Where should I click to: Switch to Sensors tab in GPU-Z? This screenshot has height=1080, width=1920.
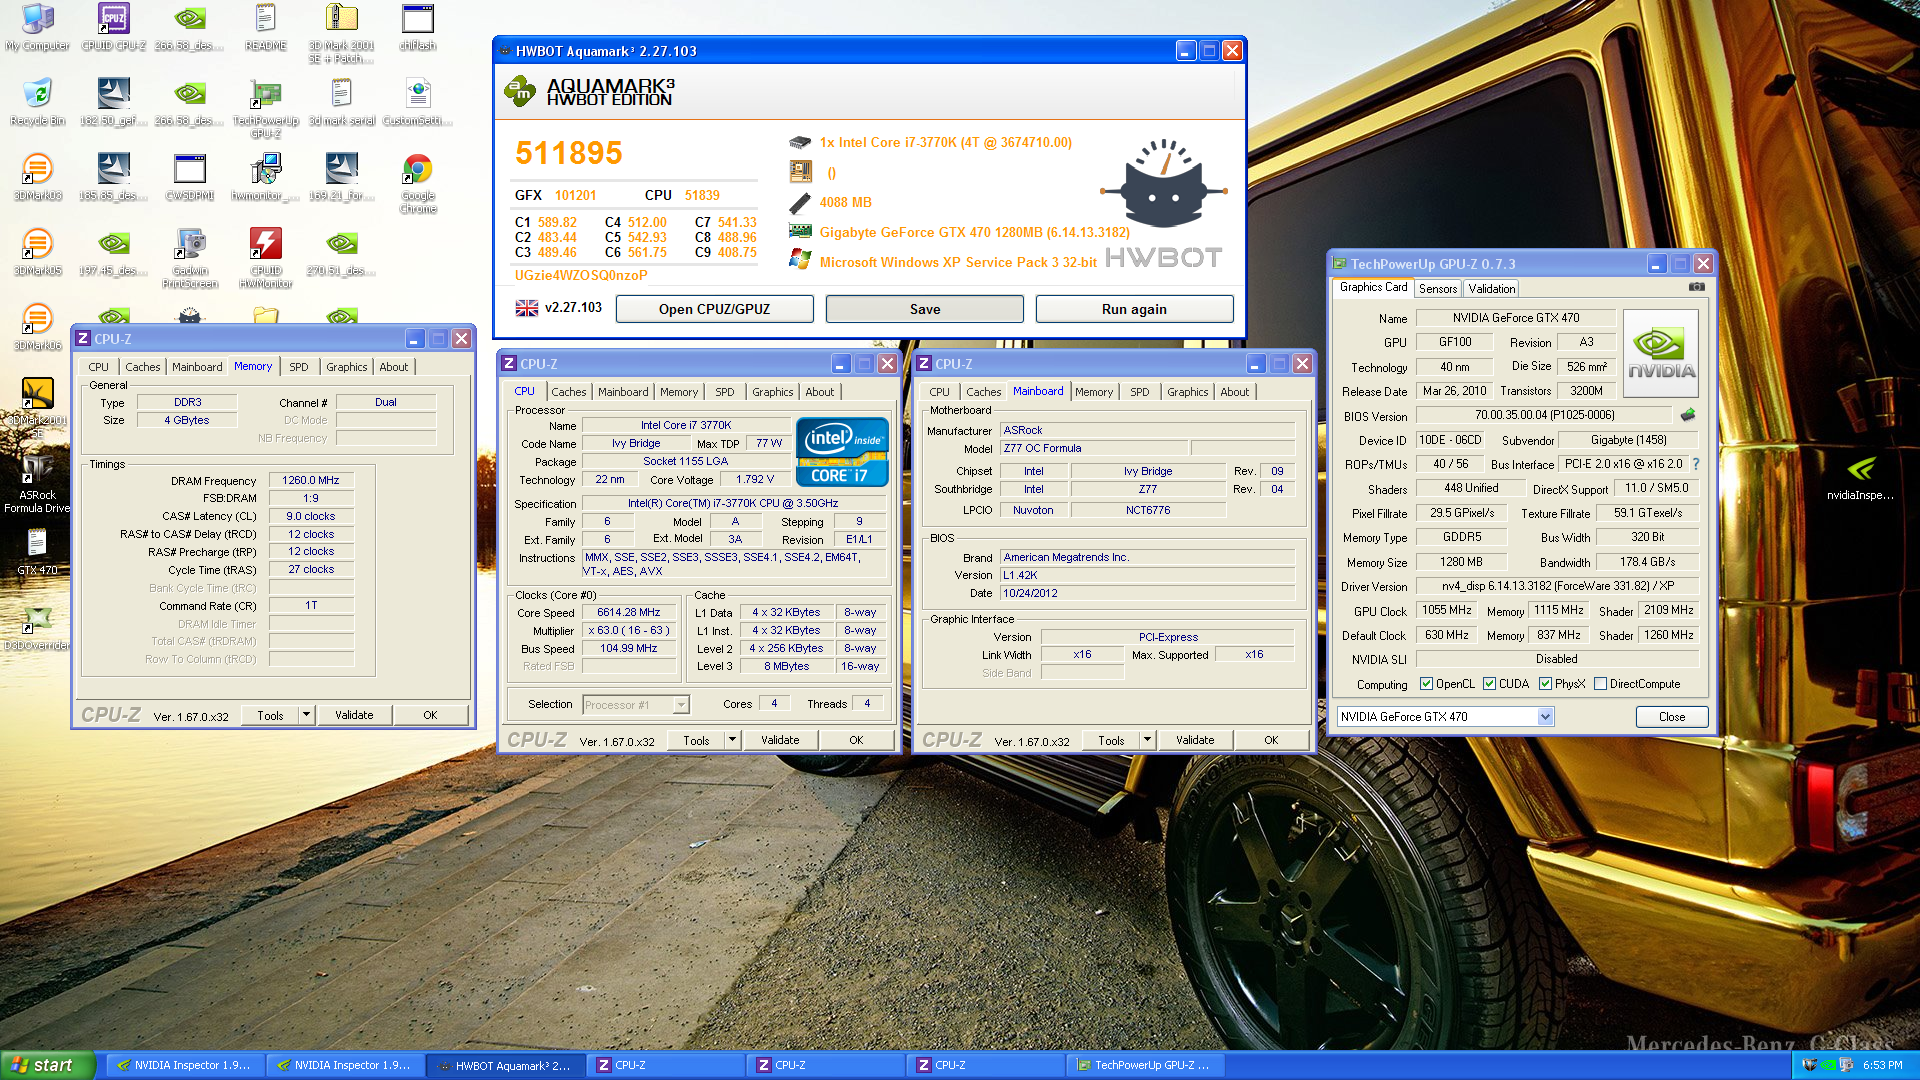(1438, 288)
